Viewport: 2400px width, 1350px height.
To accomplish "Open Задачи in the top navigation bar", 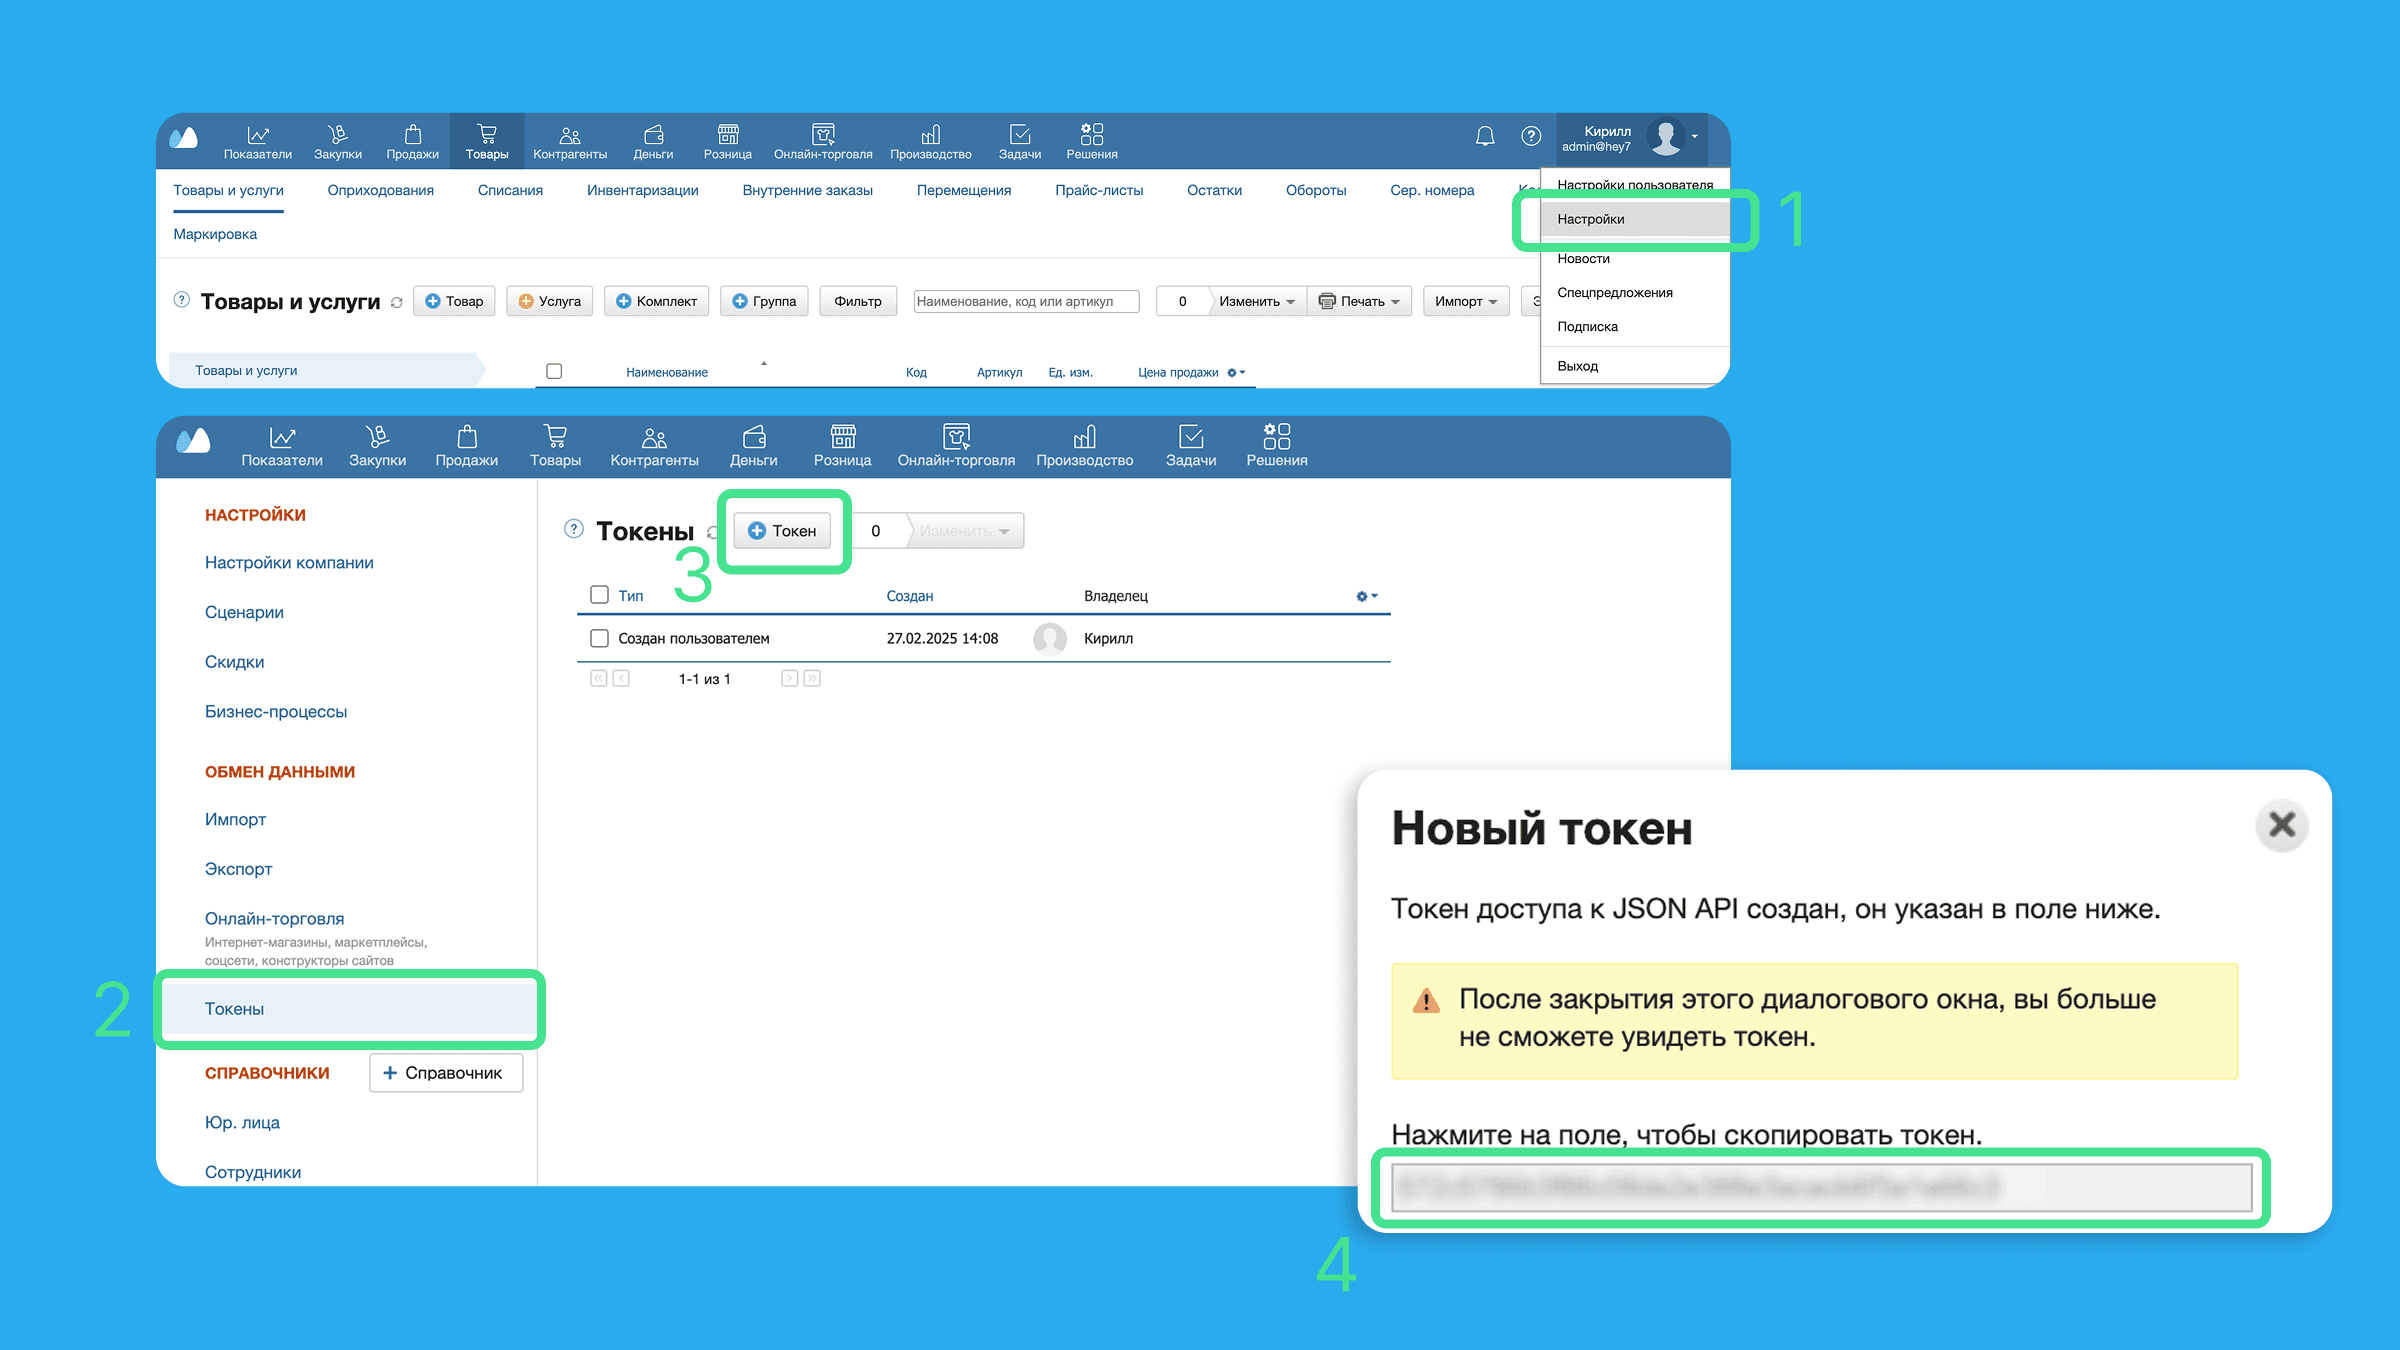I will (x=1020, y=141).
